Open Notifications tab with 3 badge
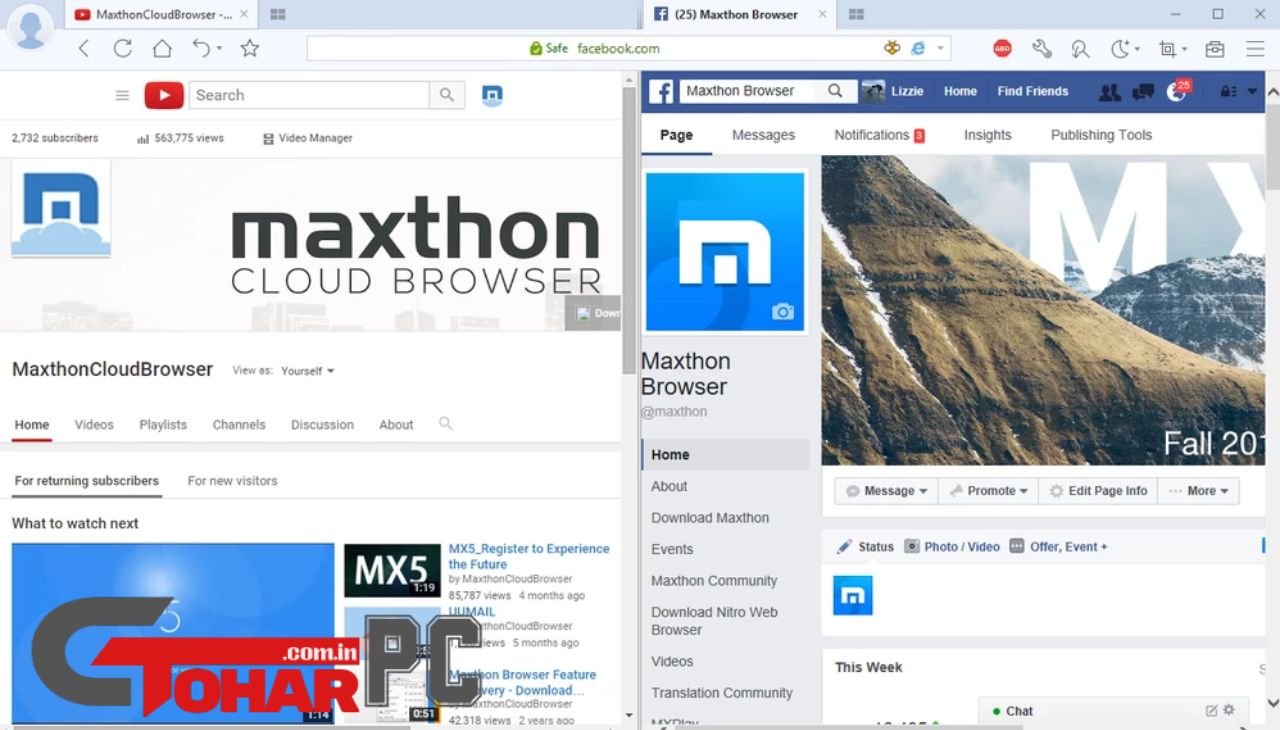Screen dimensions: 1280x730 pos(879,135)
